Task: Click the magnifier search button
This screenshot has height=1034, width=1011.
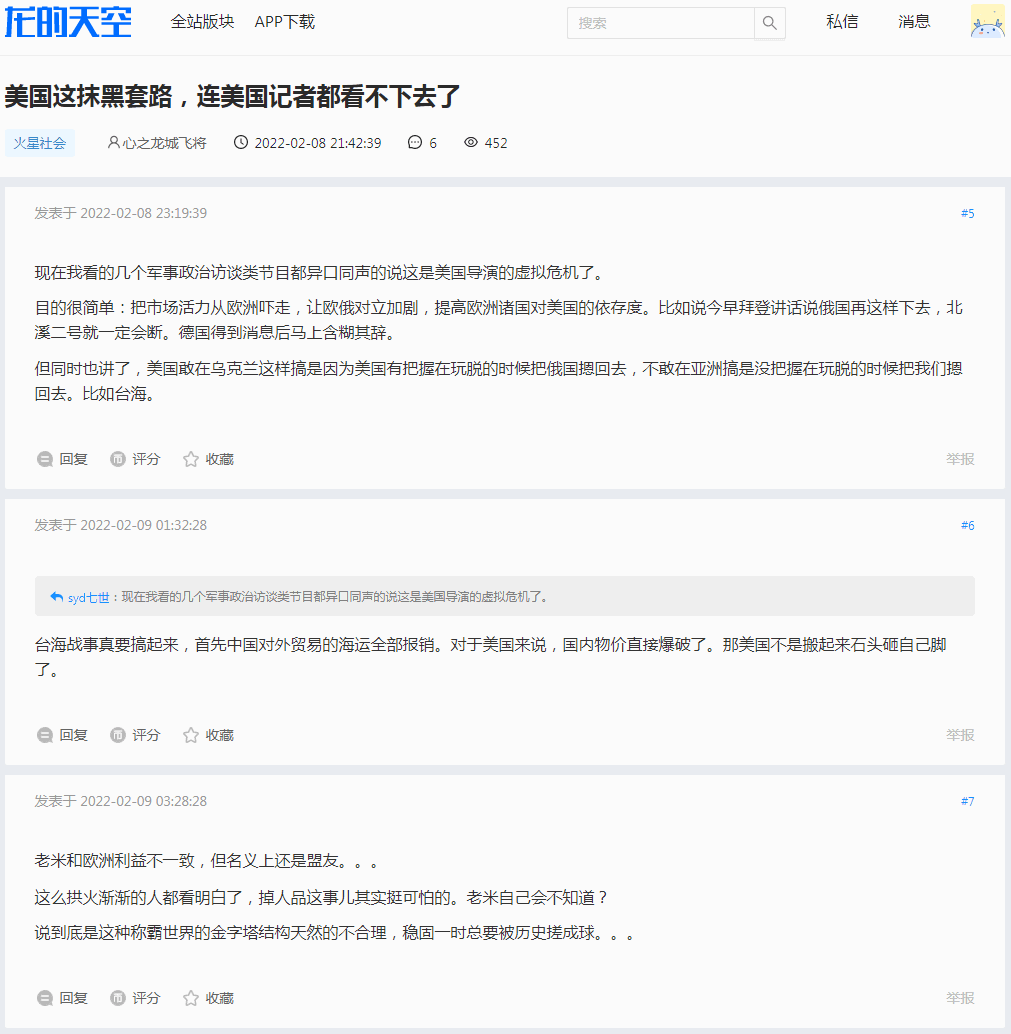Action: (x=770, y=23)
